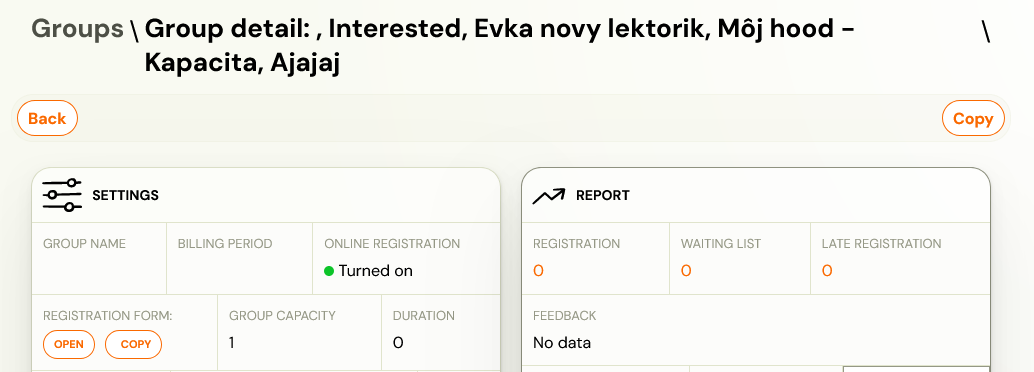Click the top-right Copy button
Viewport: 1034px width, 372px height.
pyautogui.click(x=973, y=119)
